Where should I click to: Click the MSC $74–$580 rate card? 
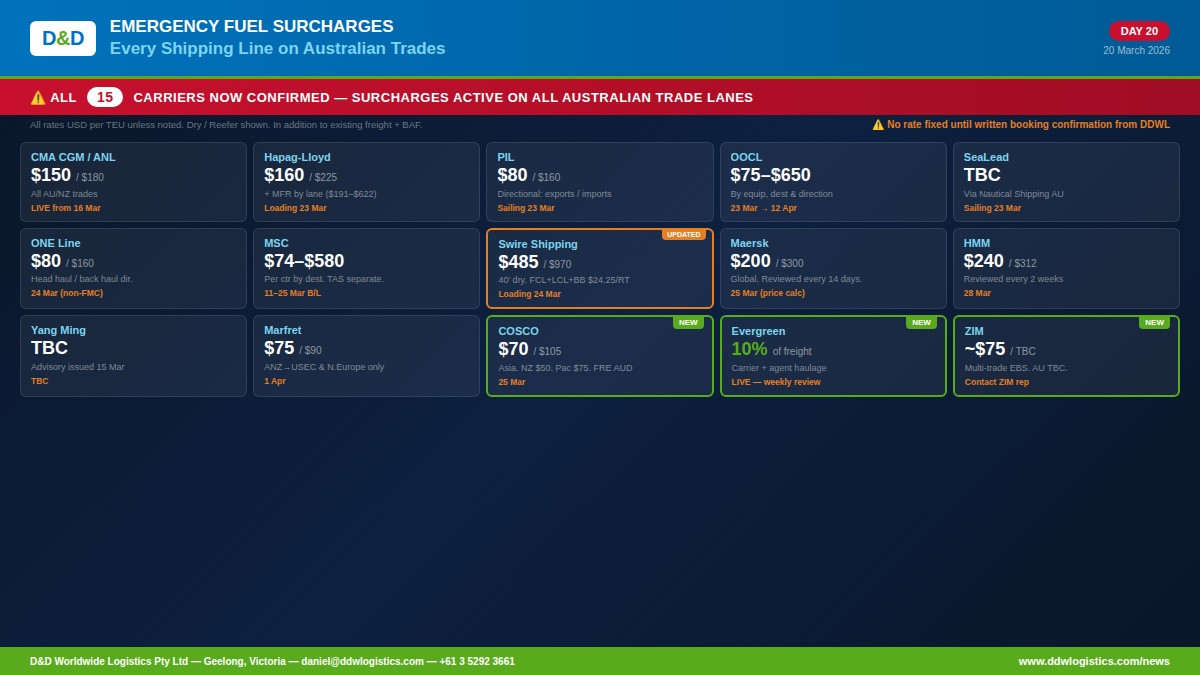click(366, 269)
